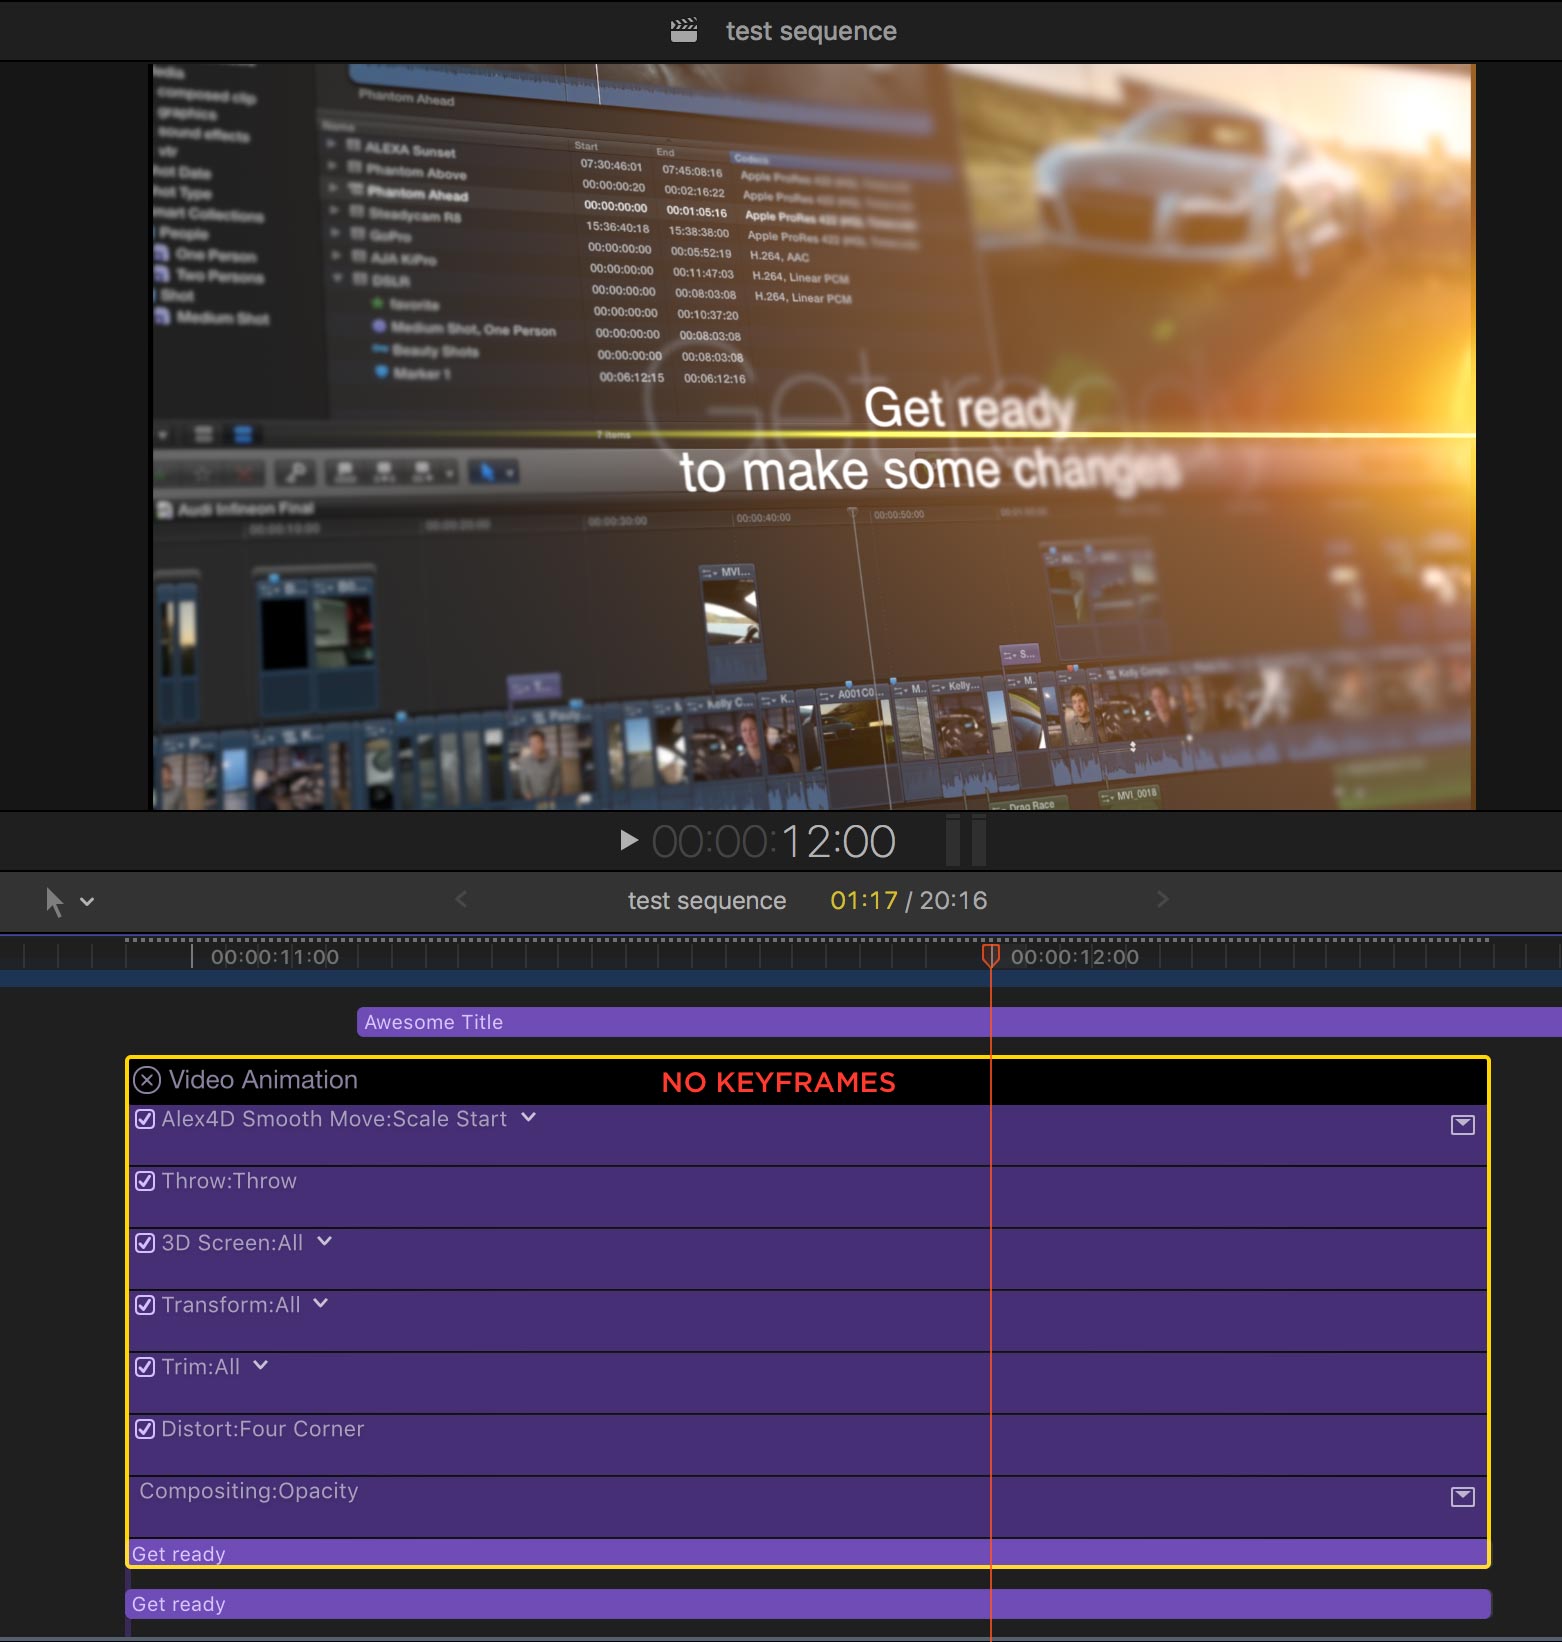
Task: Toggle the Trim:All checkbox
Action: pos(145,1367)
